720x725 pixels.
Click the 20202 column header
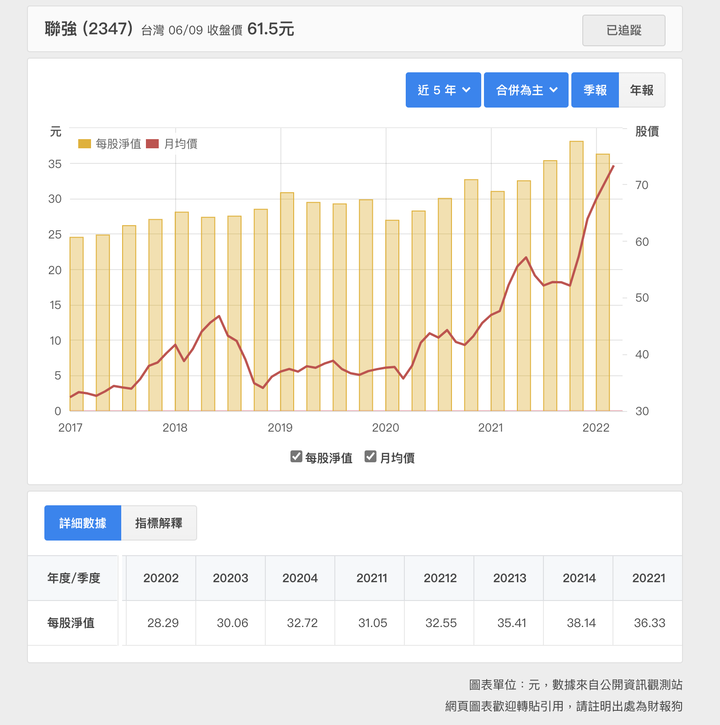tap(161, 578)
